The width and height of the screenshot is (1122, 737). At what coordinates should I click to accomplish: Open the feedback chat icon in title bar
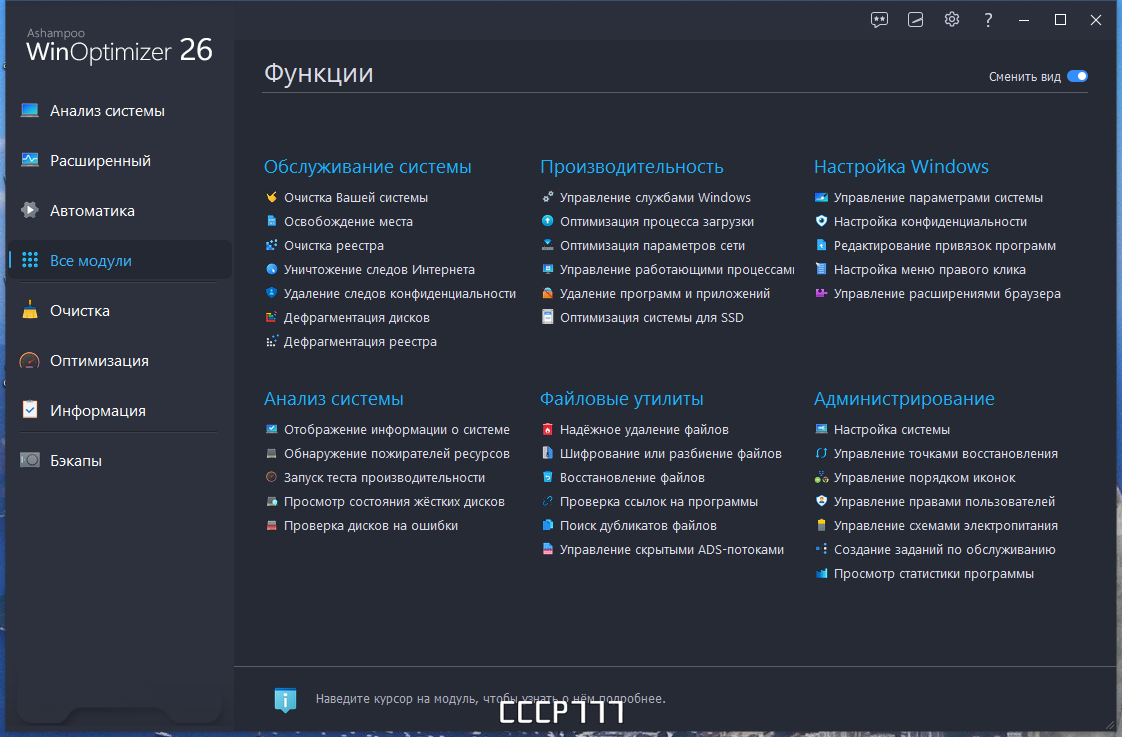pos(879,20)
